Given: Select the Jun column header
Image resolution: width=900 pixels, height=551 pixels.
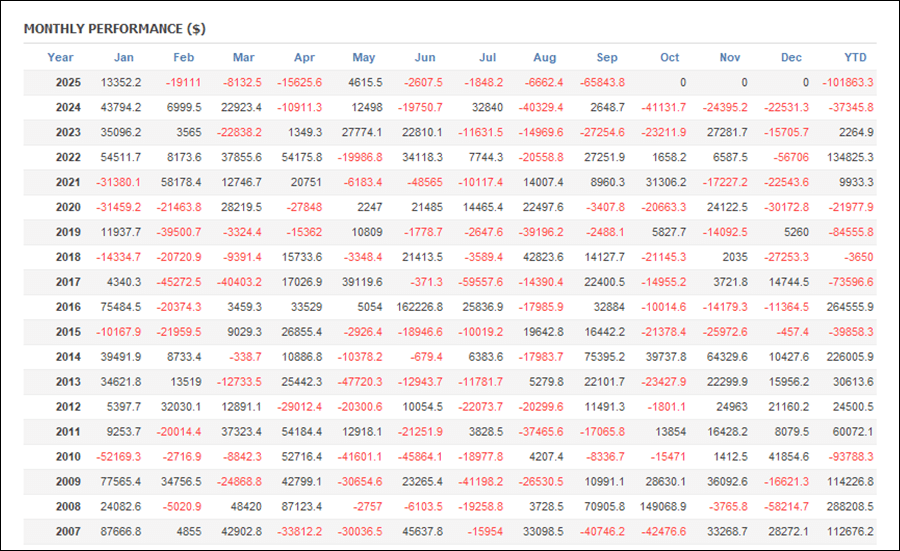Looking at the screenshot, I should pyautogui.click(x=424, y=57).
